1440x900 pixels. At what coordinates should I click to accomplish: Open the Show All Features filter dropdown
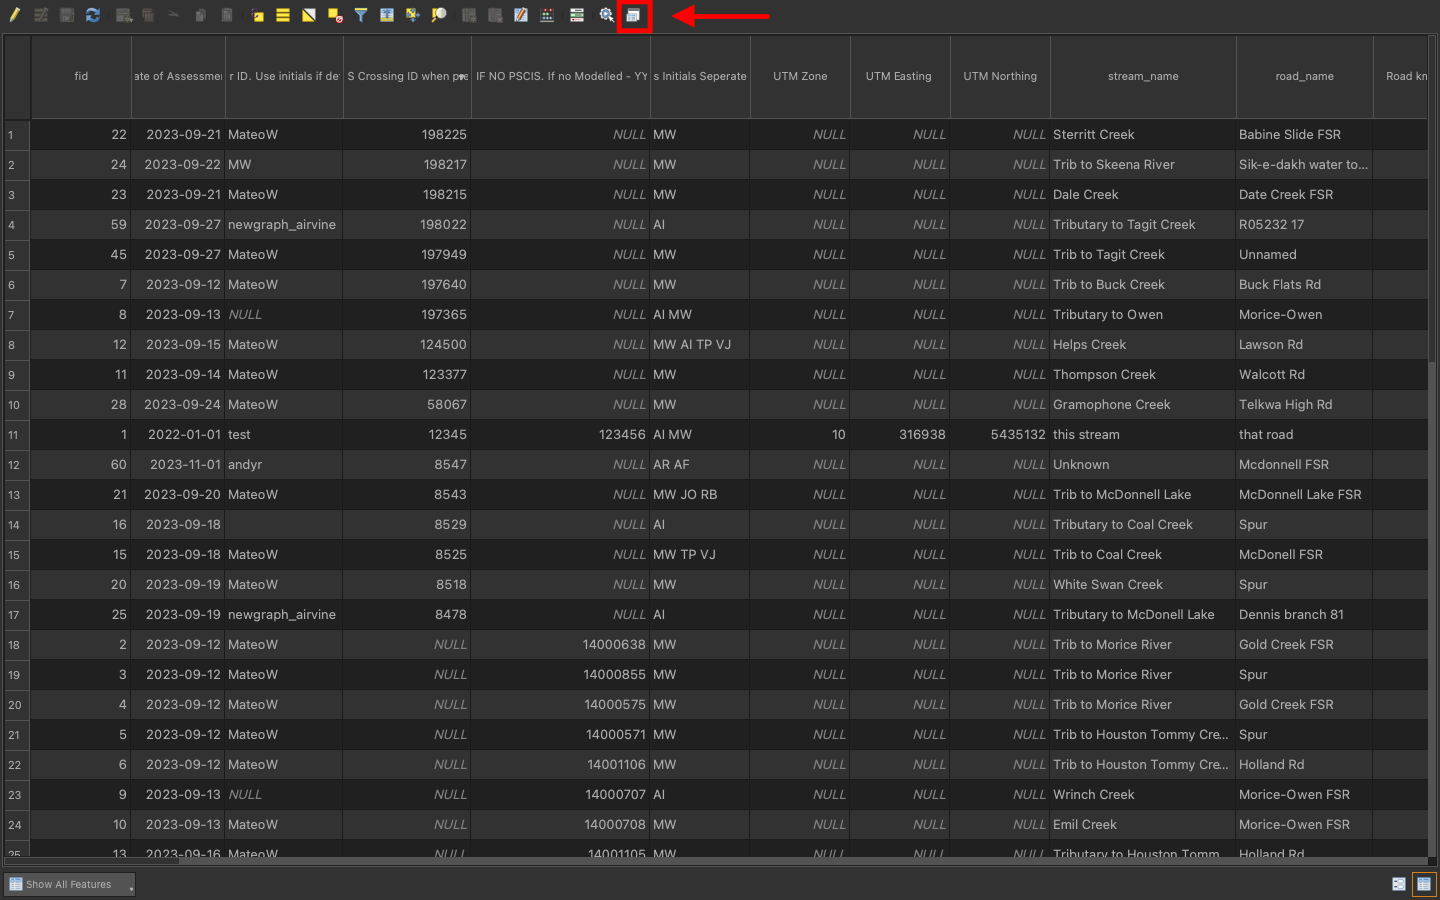[69, 884]
